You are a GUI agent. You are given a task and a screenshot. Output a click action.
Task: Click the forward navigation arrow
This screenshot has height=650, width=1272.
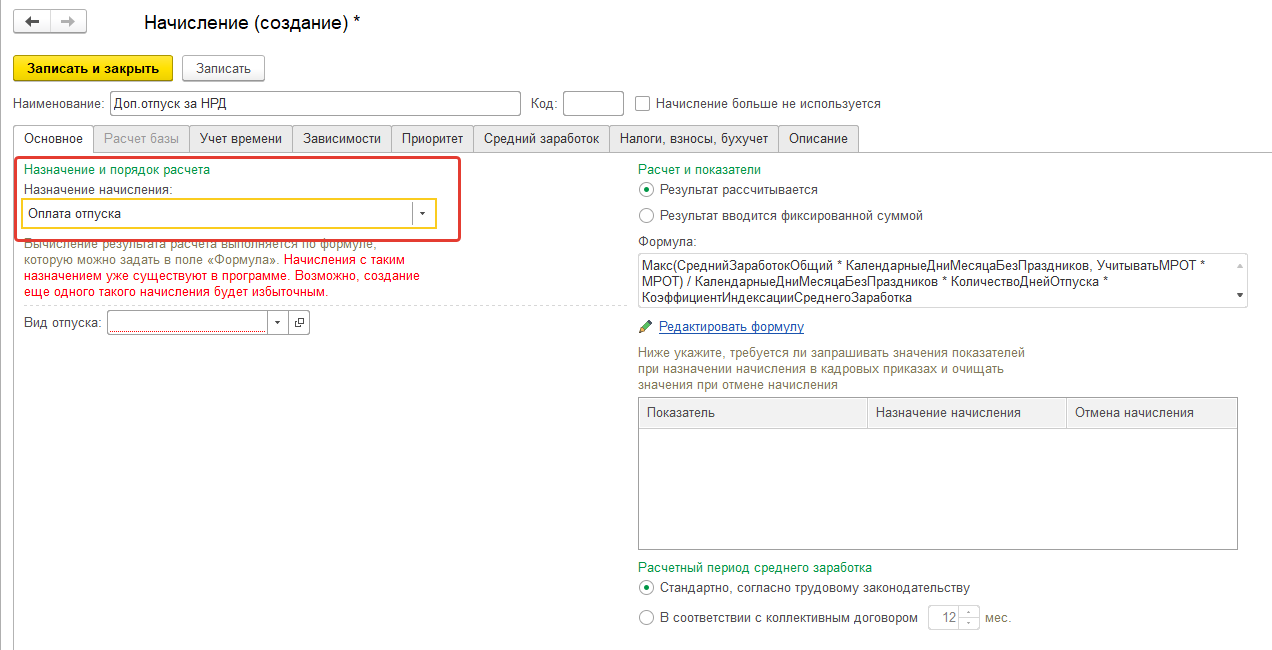[67, 21]
